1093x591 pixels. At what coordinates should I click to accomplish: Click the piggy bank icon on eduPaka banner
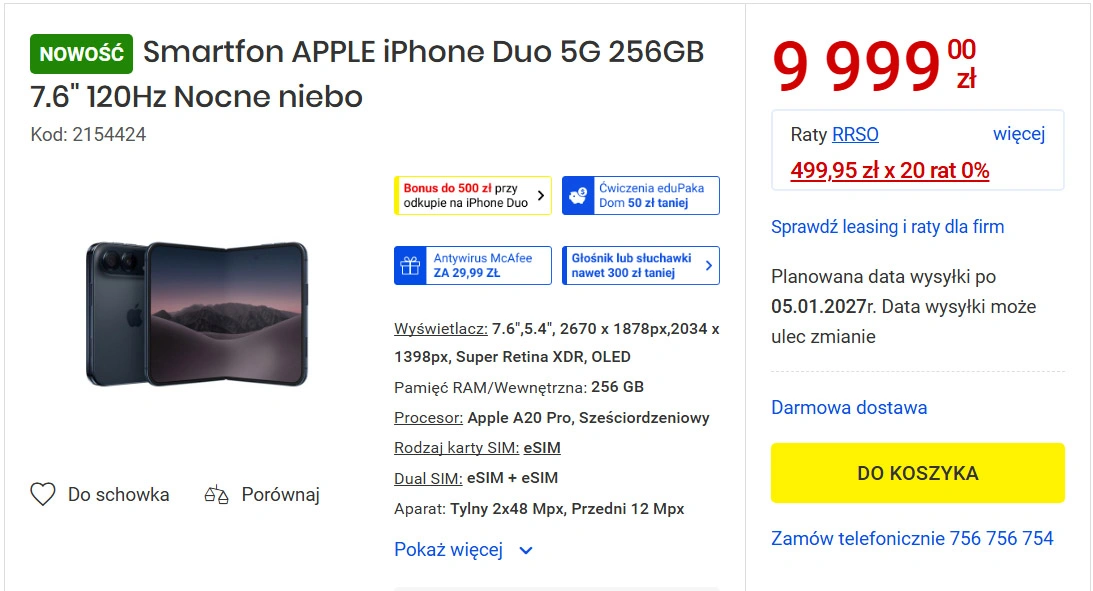(578, 196)
